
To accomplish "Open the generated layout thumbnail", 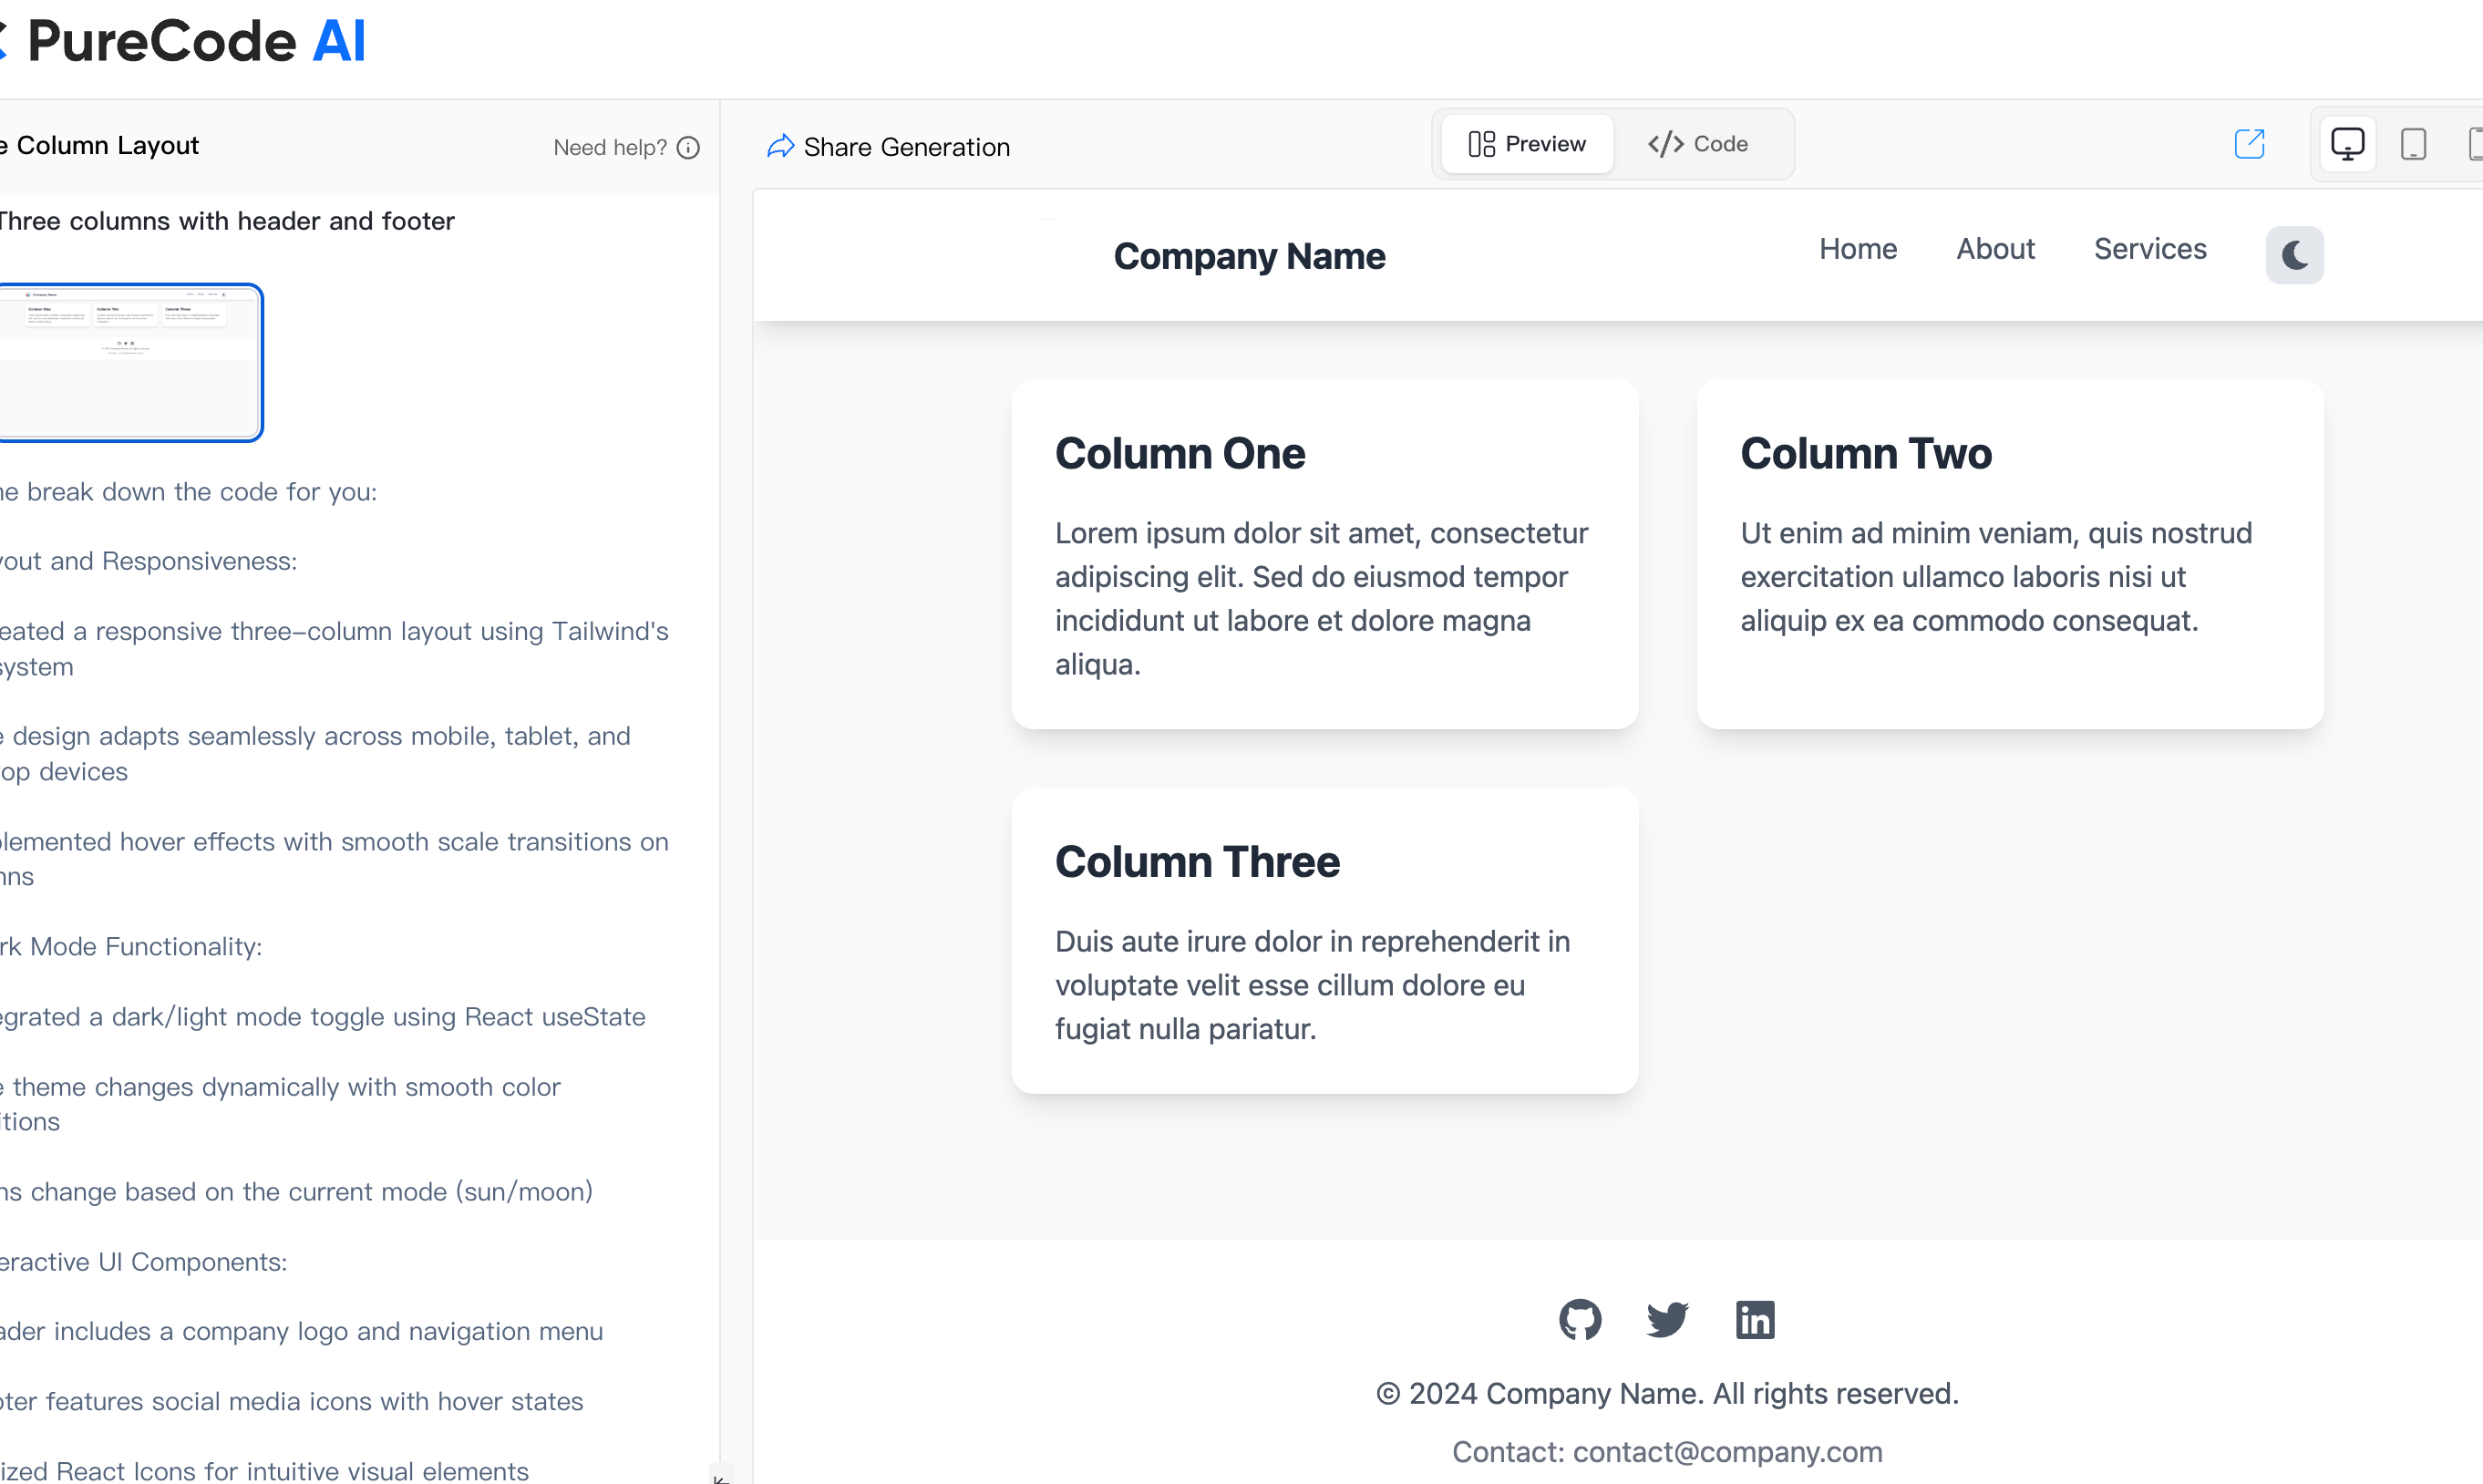I will [x=130, y=362].
